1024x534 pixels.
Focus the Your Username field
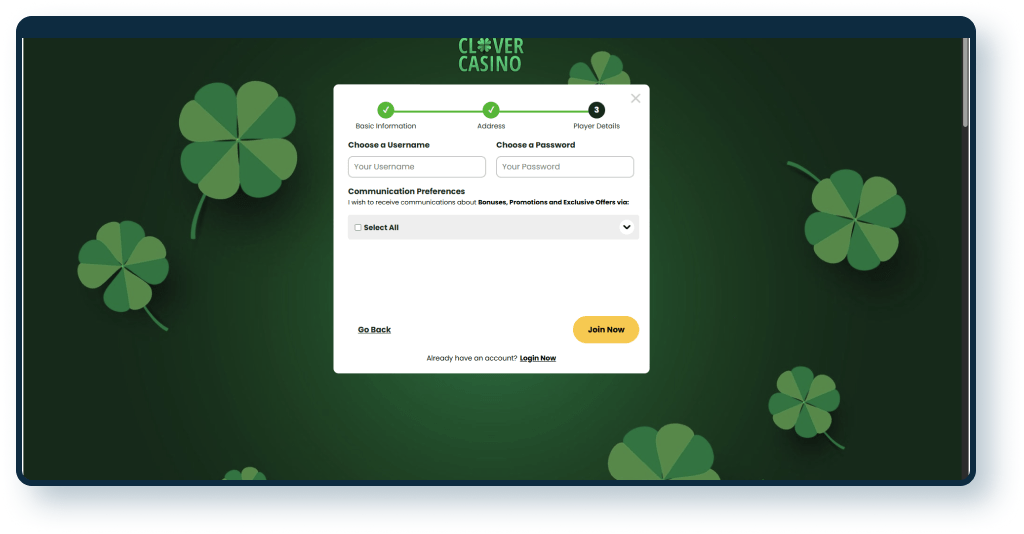click(x=417, y=166)
